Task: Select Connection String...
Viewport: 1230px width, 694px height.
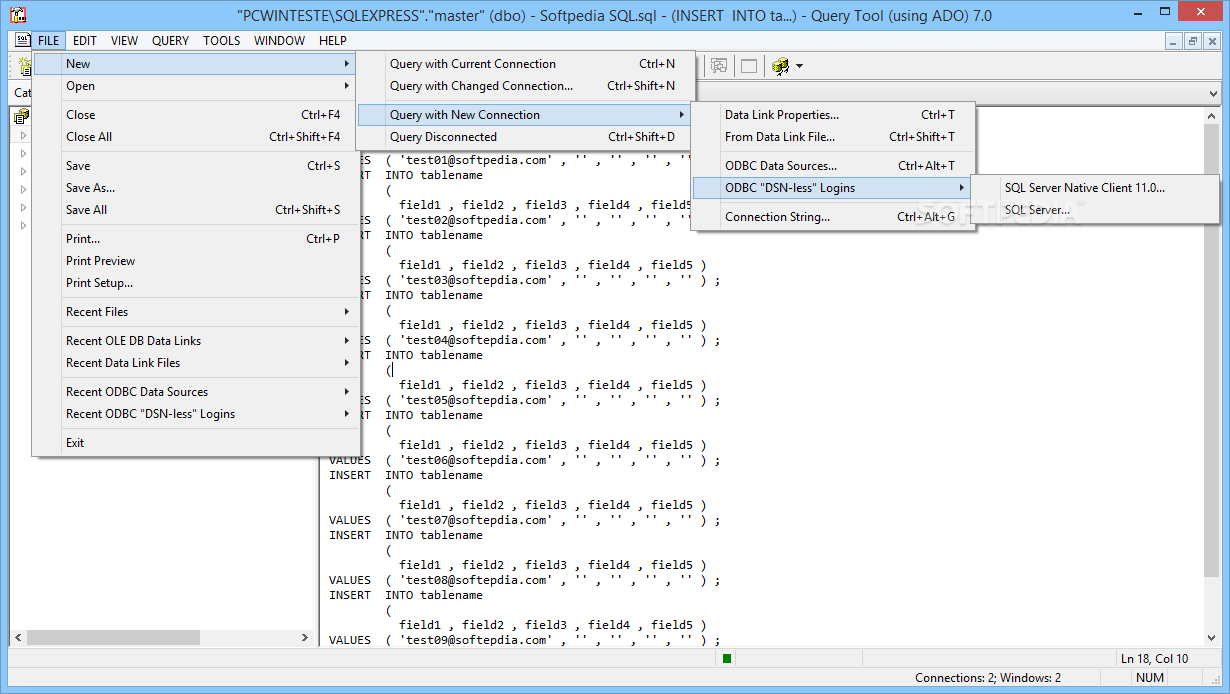Action: coord(832,217)
